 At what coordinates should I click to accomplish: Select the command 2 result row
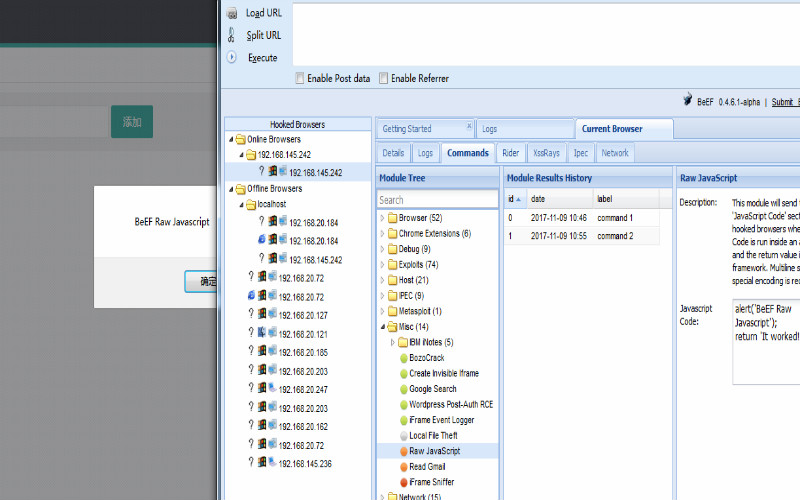[x=582, y=236]
